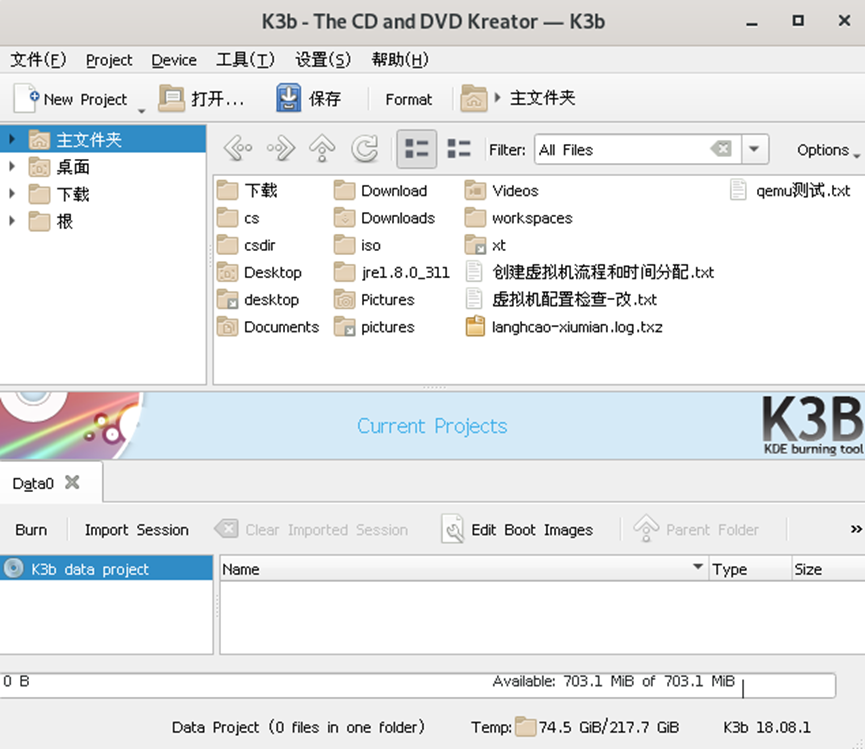
Task: Click the New Project toolbar icon
Action: tap(26, 99)
